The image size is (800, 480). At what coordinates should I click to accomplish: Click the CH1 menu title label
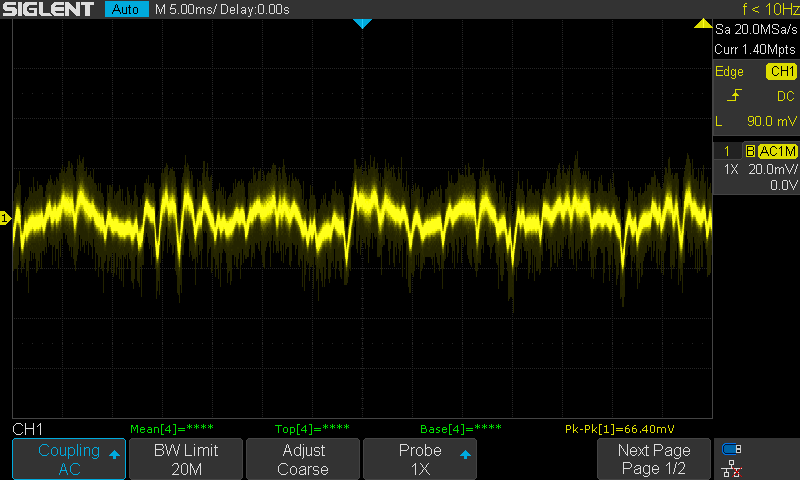click(28, 429)
